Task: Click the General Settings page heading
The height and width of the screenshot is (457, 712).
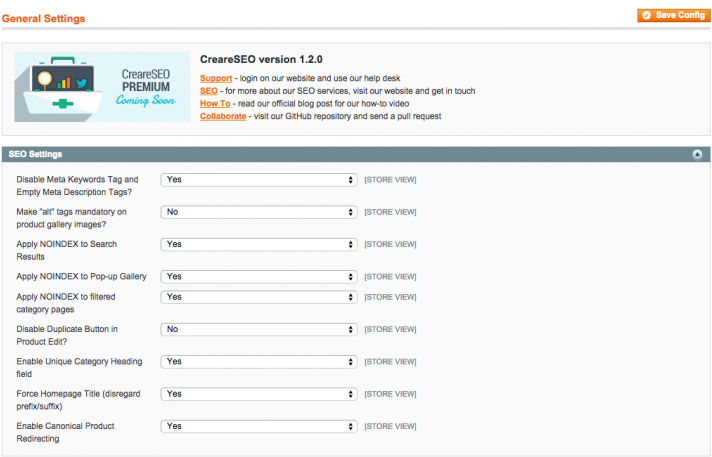Action: 43,18
